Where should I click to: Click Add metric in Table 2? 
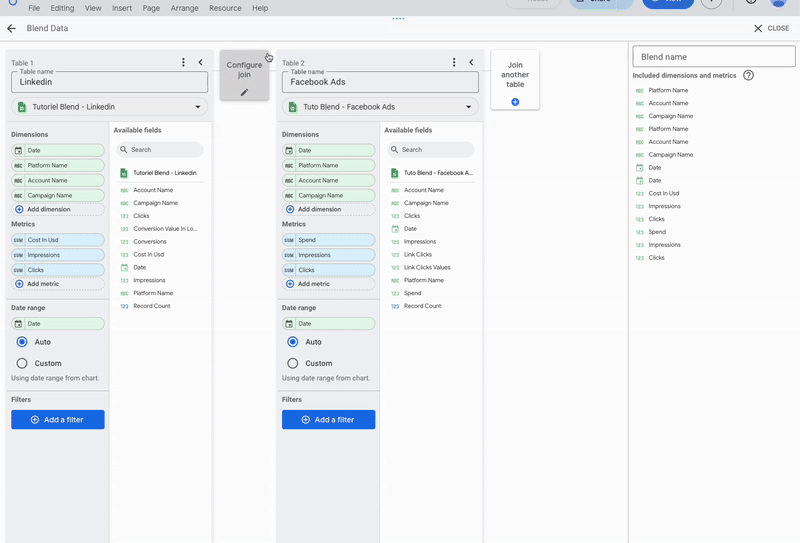(x=329, y=284)
